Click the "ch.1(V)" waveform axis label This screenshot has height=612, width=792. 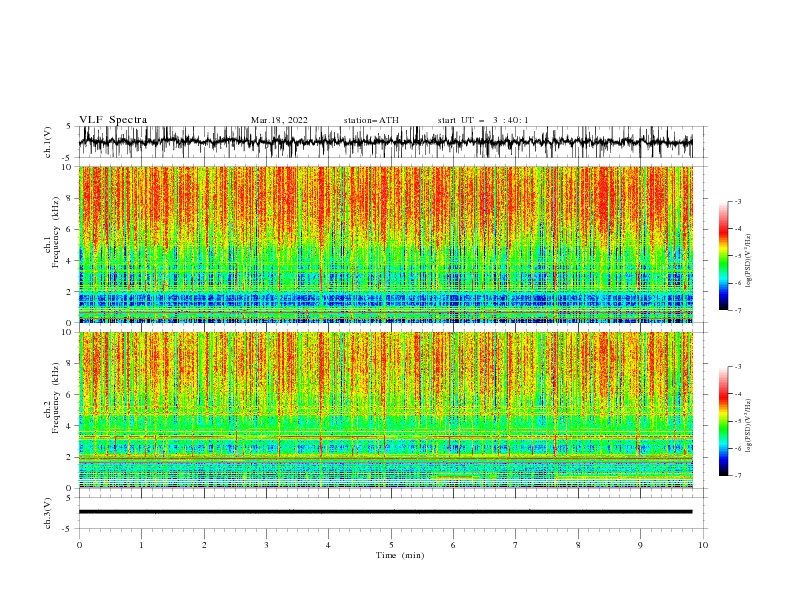click(48, 142)
